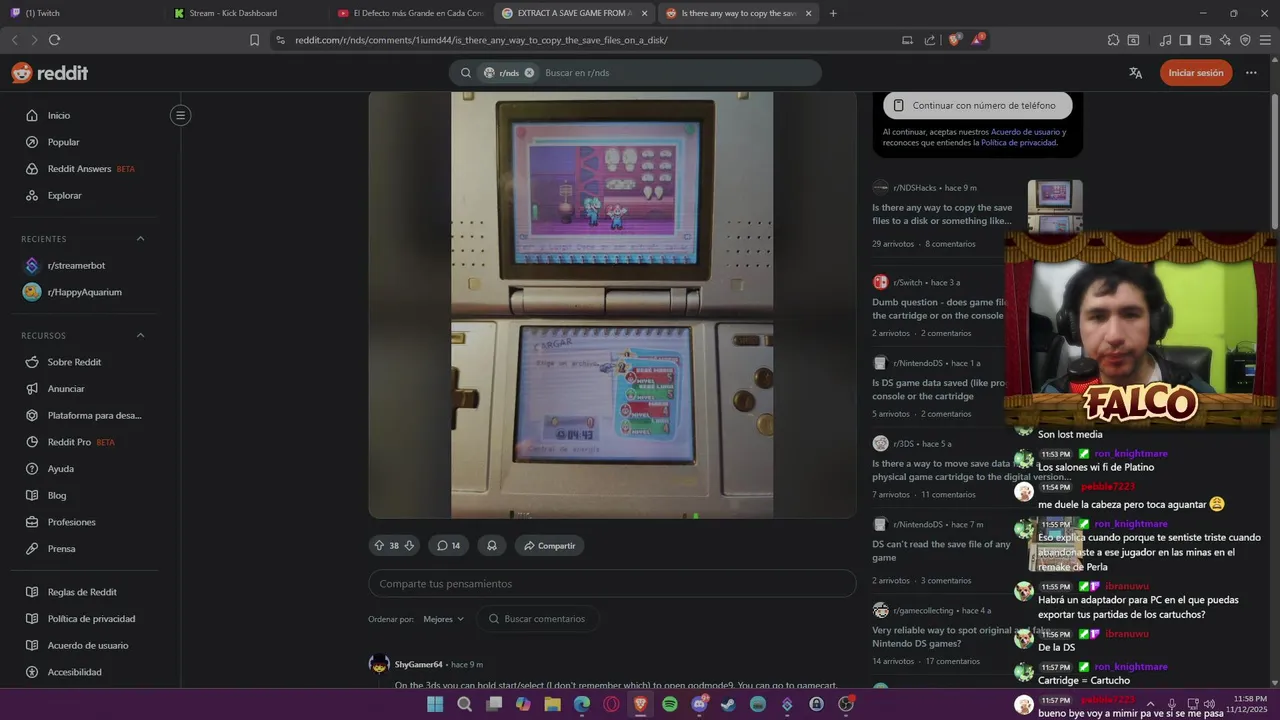Viewport: 1280px width, 720px height.
Task: Bookmark this page icon
Action: pos(254,40)
